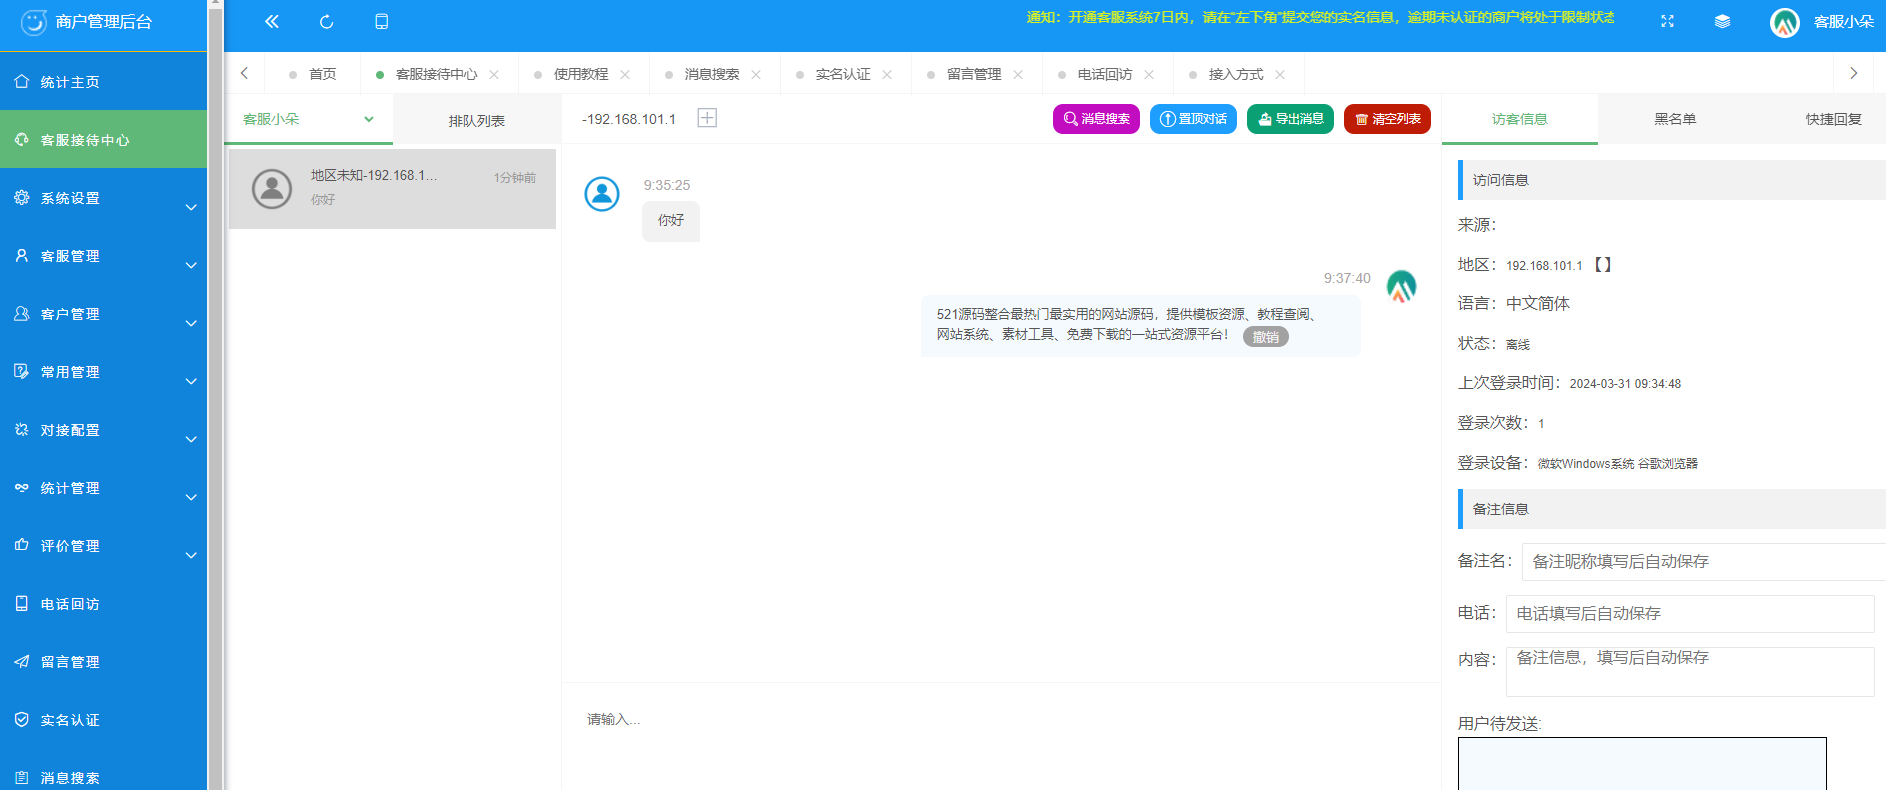The image size is (1886, 790).
Task: Open 客服接待中心 in the sidebar
Action: click(x=103, y=140)
